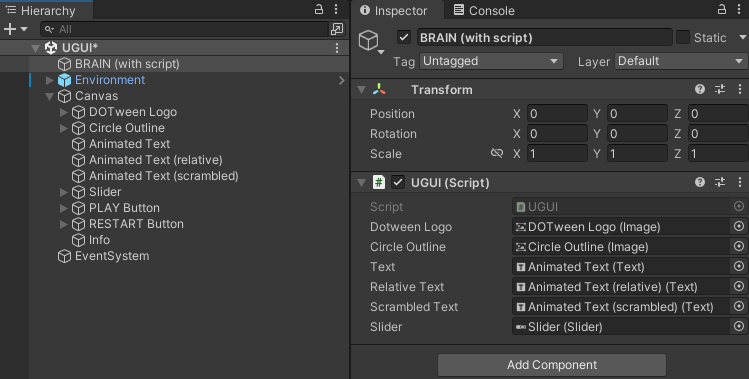Select the Animated Text object
Screen dimensions: 749x379
(129, 144)
